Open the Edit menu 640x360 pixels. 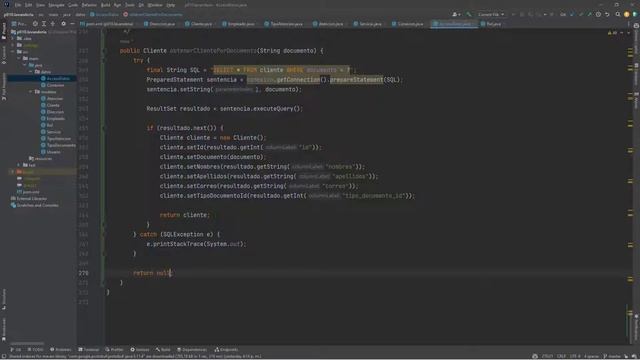point(28,5)
